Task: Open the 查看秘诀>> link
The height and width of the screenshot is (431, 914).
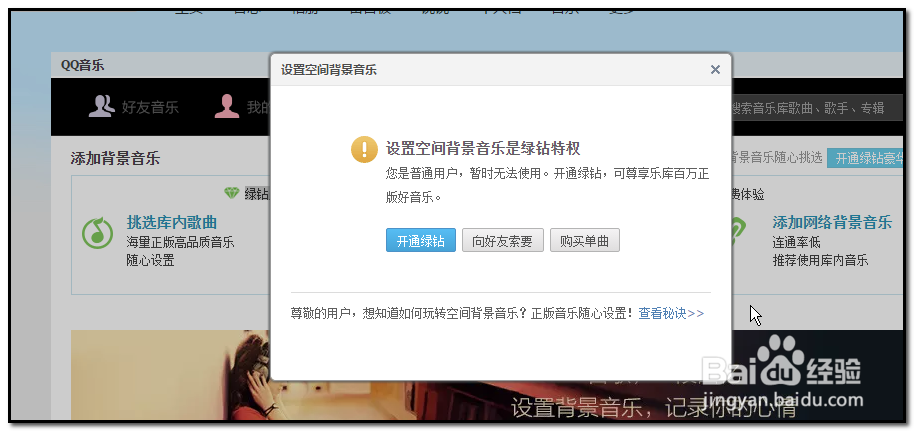Action: pos(671,313)
